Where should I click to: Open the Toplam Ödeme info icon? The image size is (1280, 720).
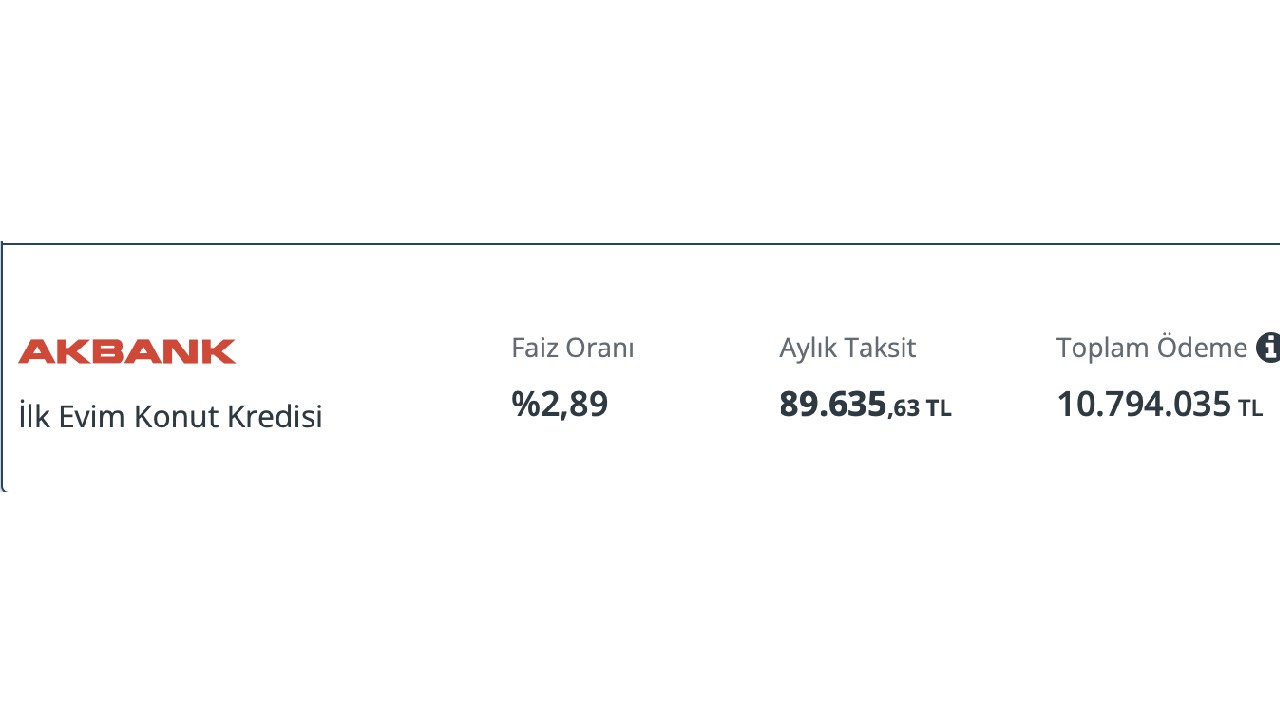pyautogui.click(x=1268, y=347)
